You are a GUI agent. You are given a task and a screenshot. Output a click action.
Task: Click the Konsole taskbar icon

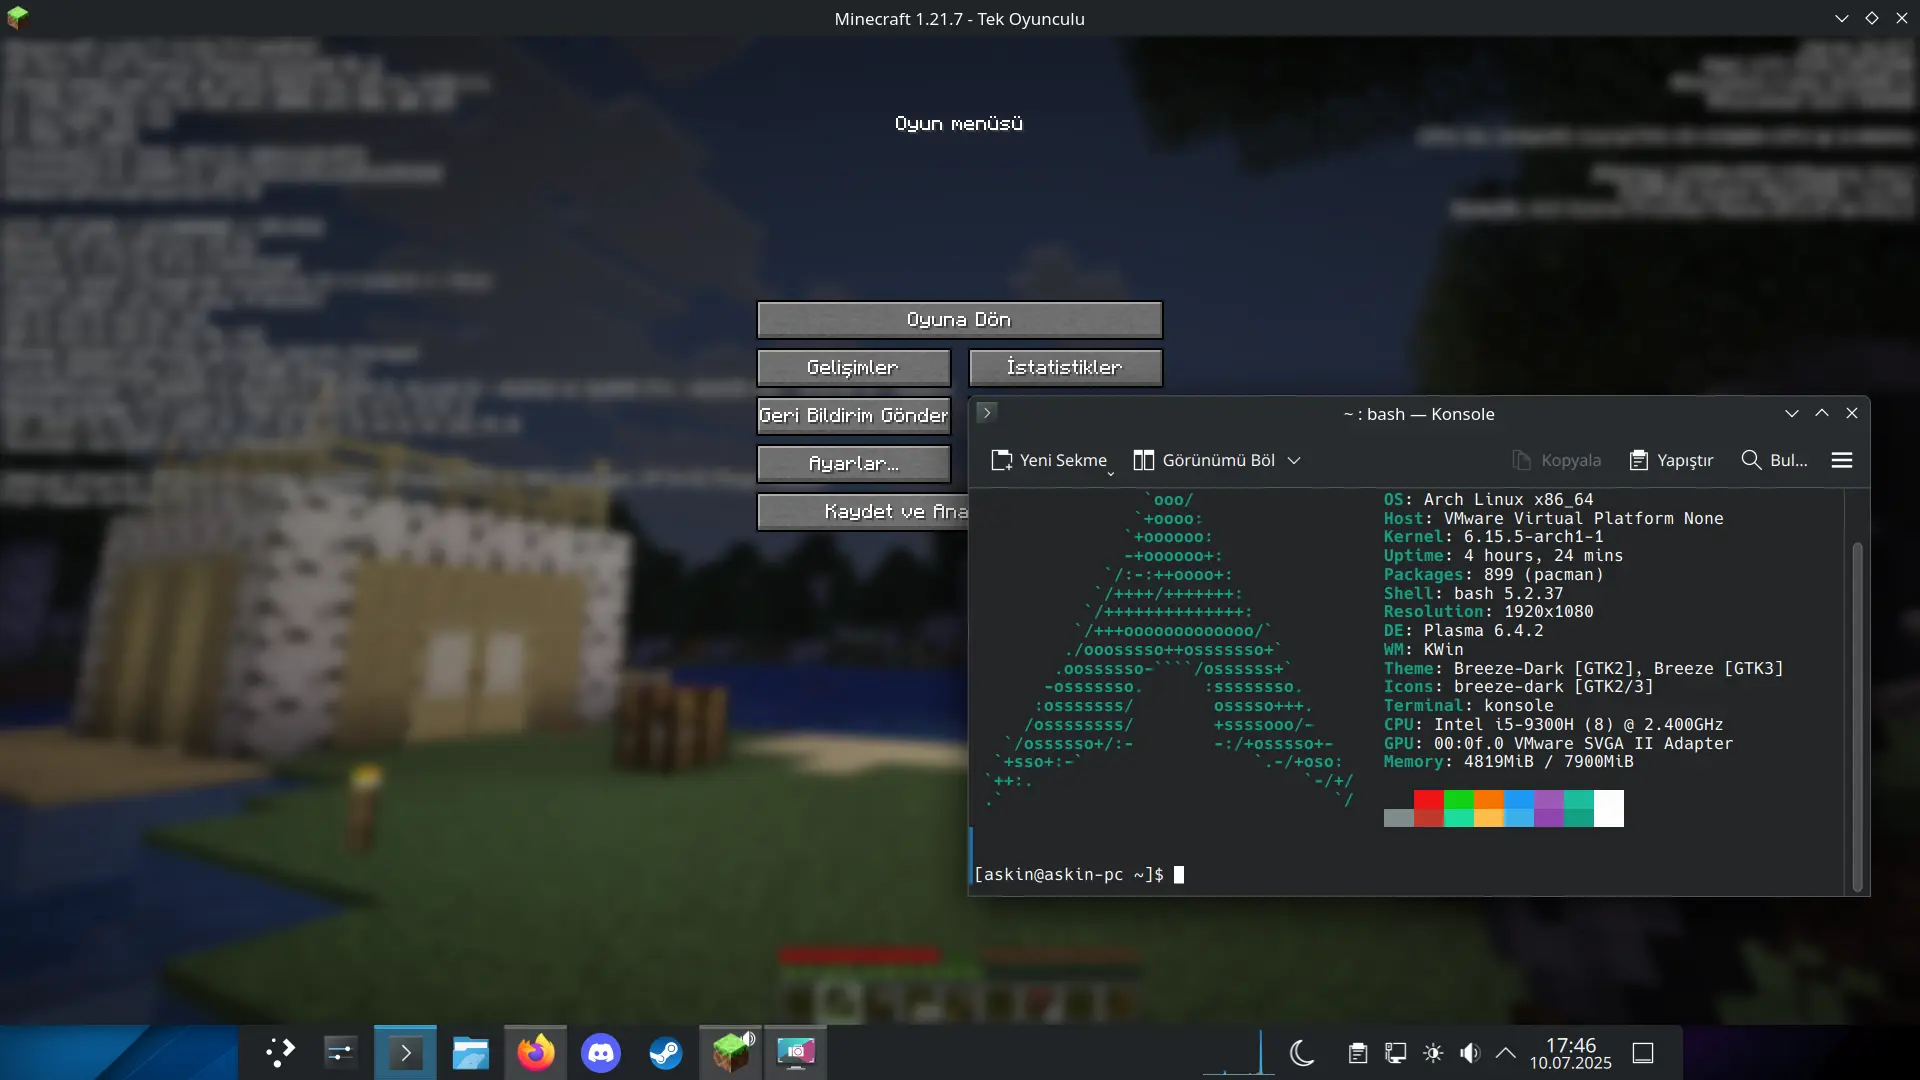click(405, 1052)
